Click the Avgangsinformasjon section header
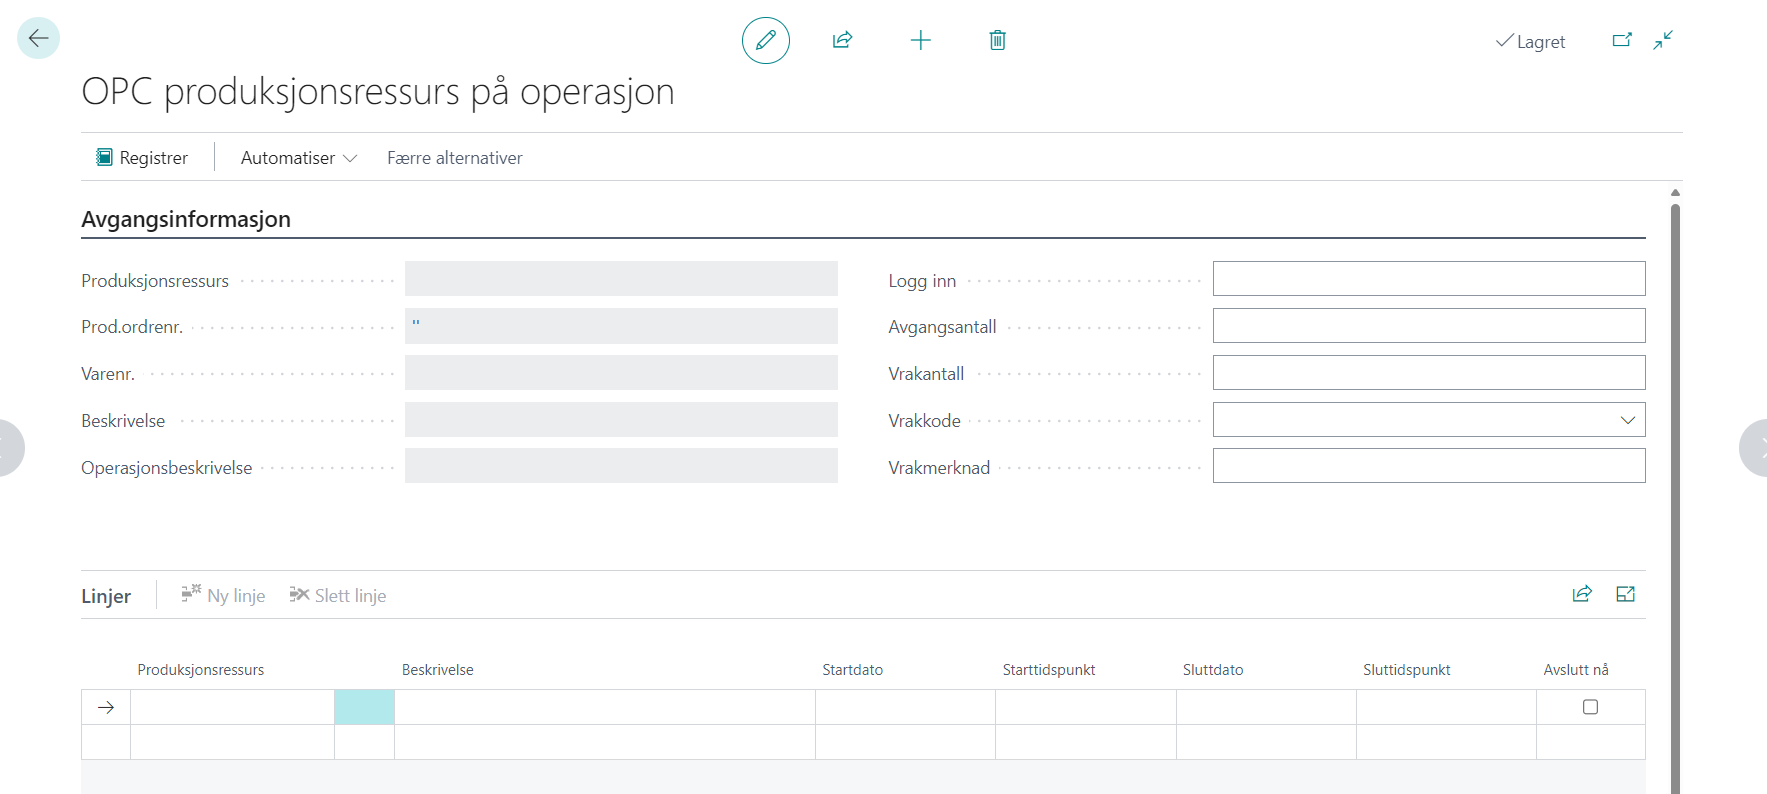The image size is (1767, 794). click(x=186, y=219)
